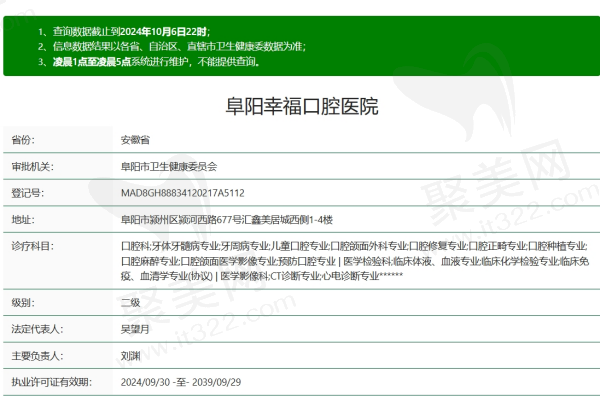Select validity period 2024/09/30 -至- 2039/09/29
The image size is (600, 396).
click(181, 382)
